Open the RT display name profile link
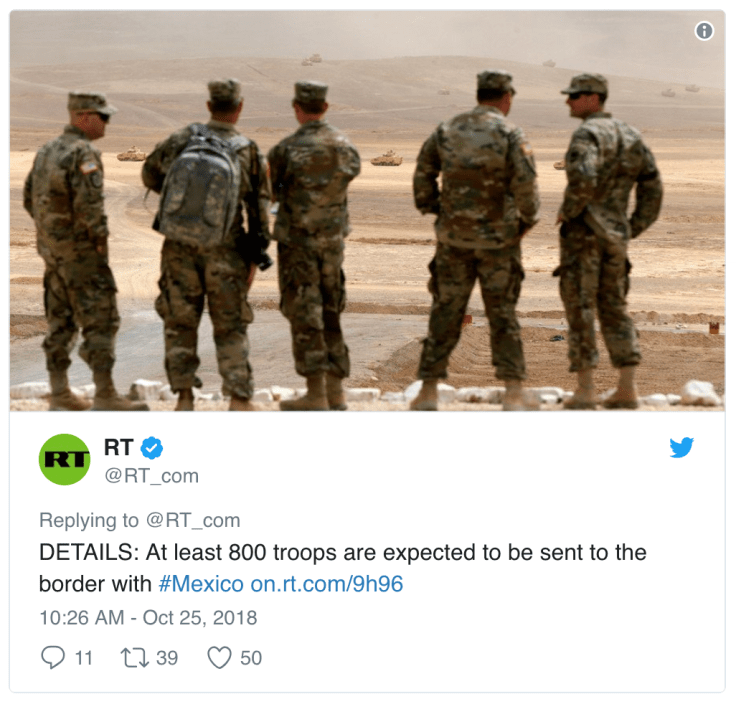Image resolution: width=736 pixels, height=704 pixels. 118,447
